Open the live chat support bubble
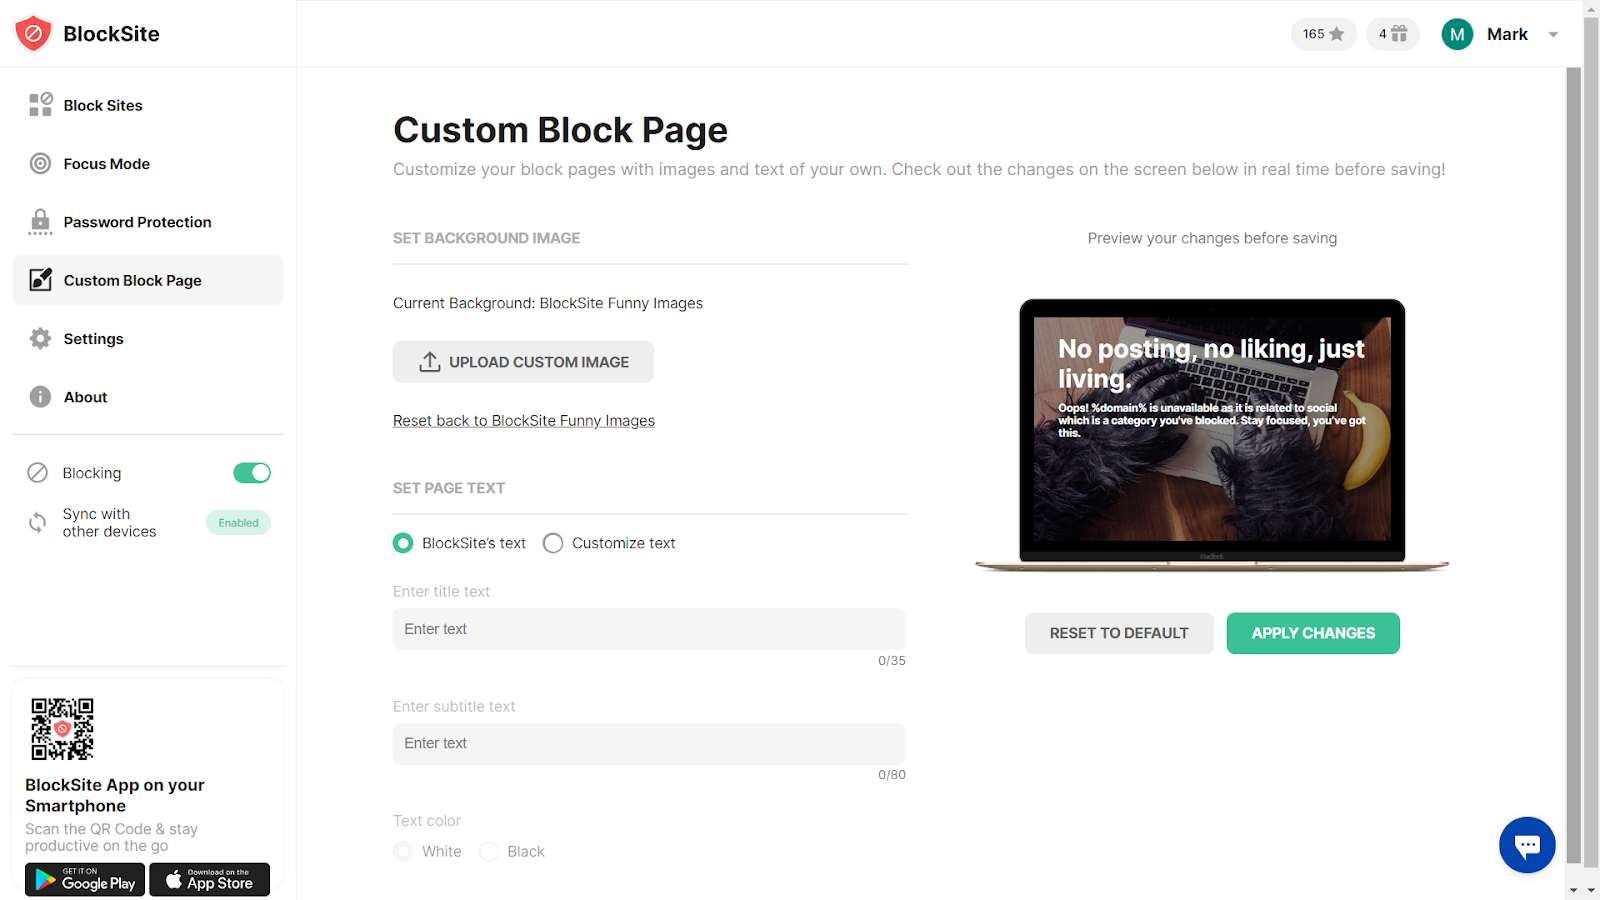The height and width of the screenshot is (900, 1600). pos(1527,845)
